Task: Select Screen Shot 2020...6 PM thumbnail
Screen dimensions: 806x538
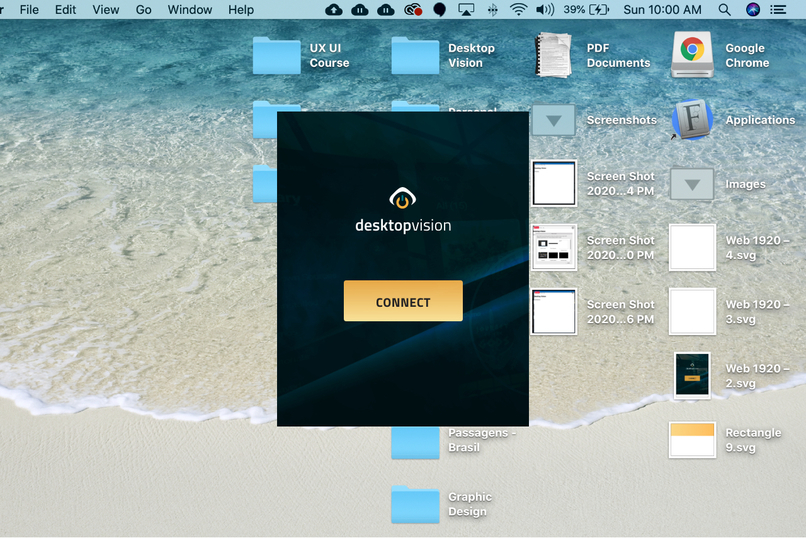Action: point(554,311)
